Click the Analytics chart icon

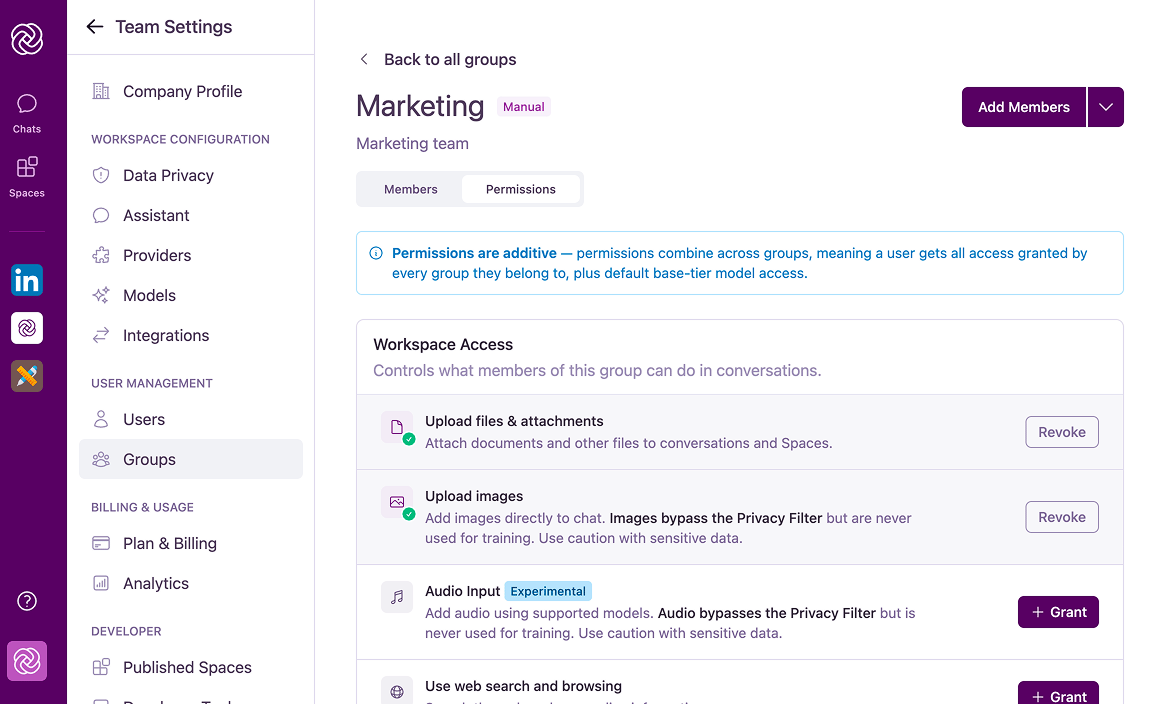[x=101, y=583]
